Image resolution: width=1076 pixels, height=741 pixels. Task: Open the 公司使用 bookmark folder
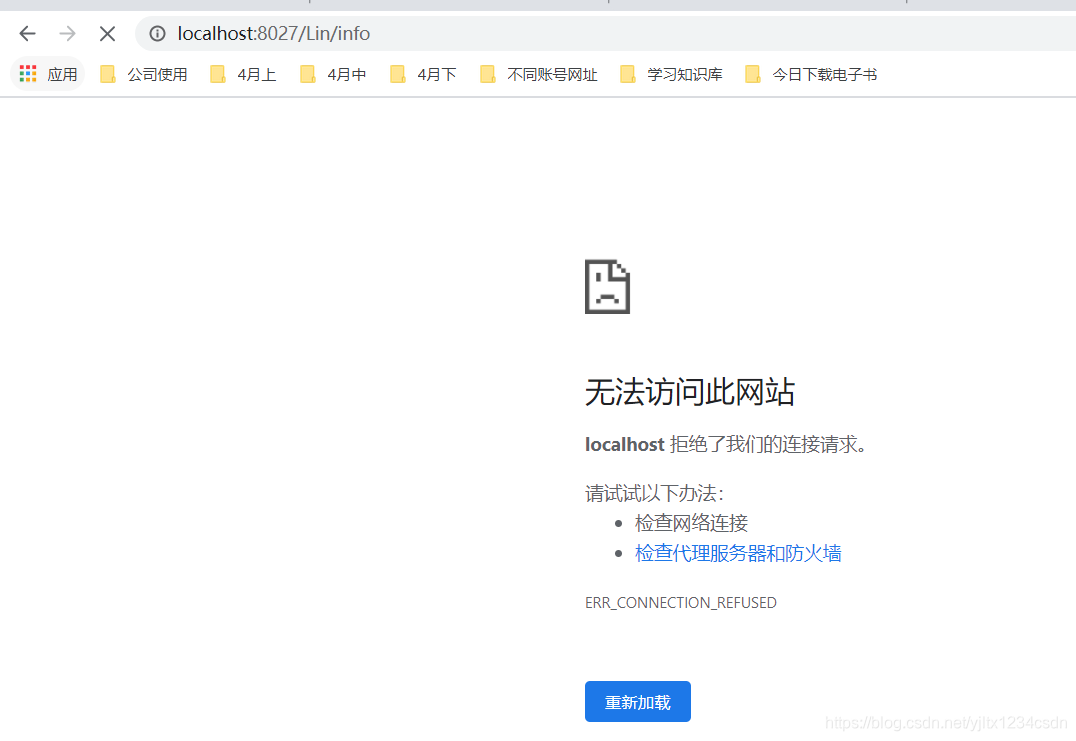pyautogui.click(x=143, y=73)
